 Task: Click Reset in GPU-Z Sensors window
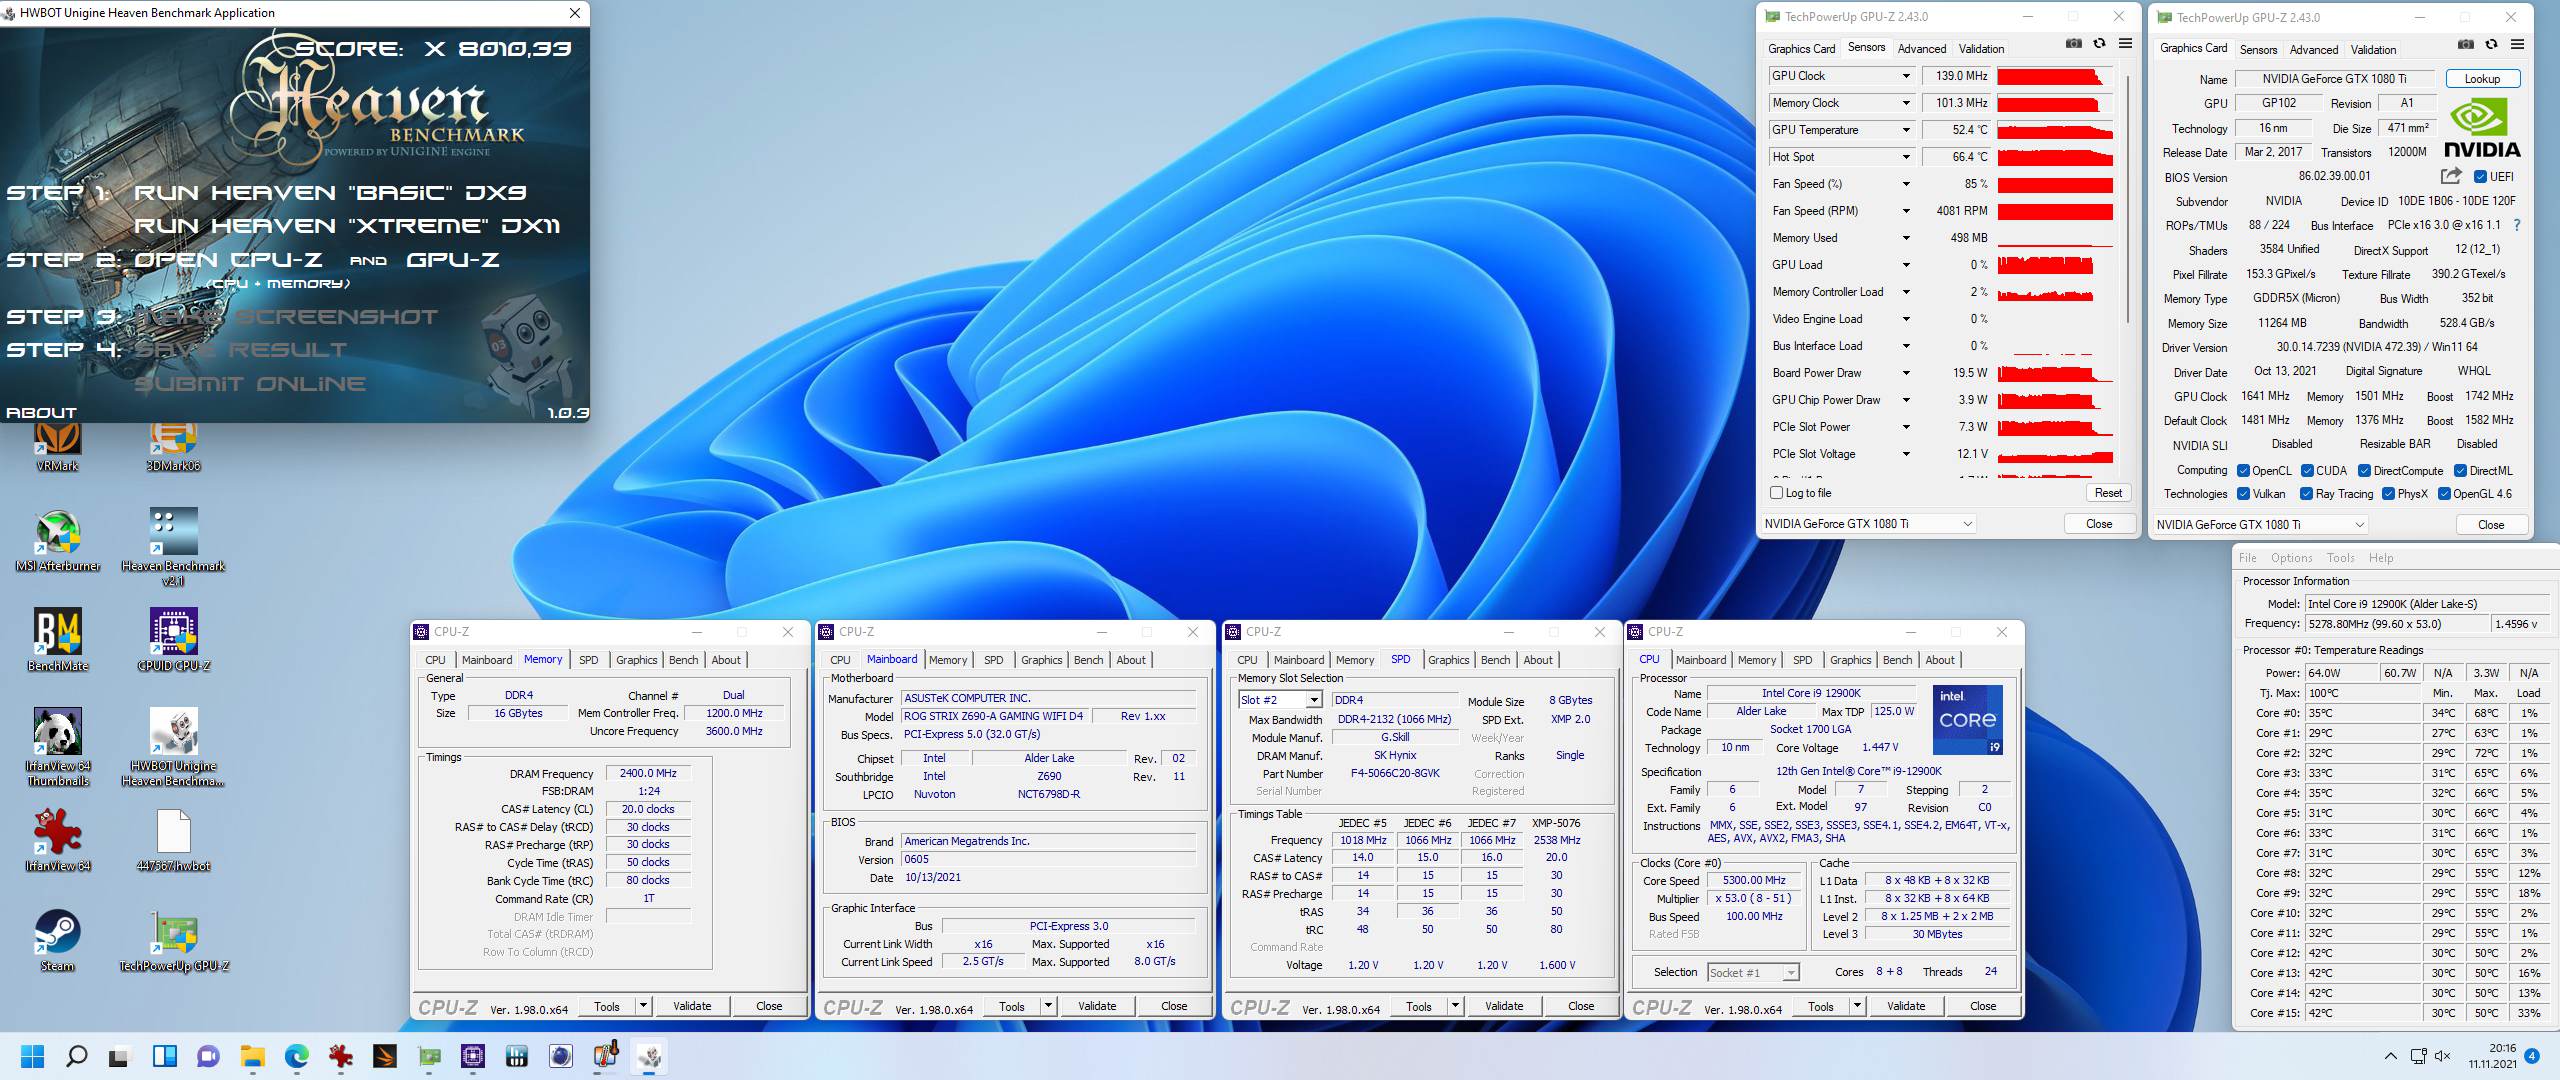(2108, 493)
